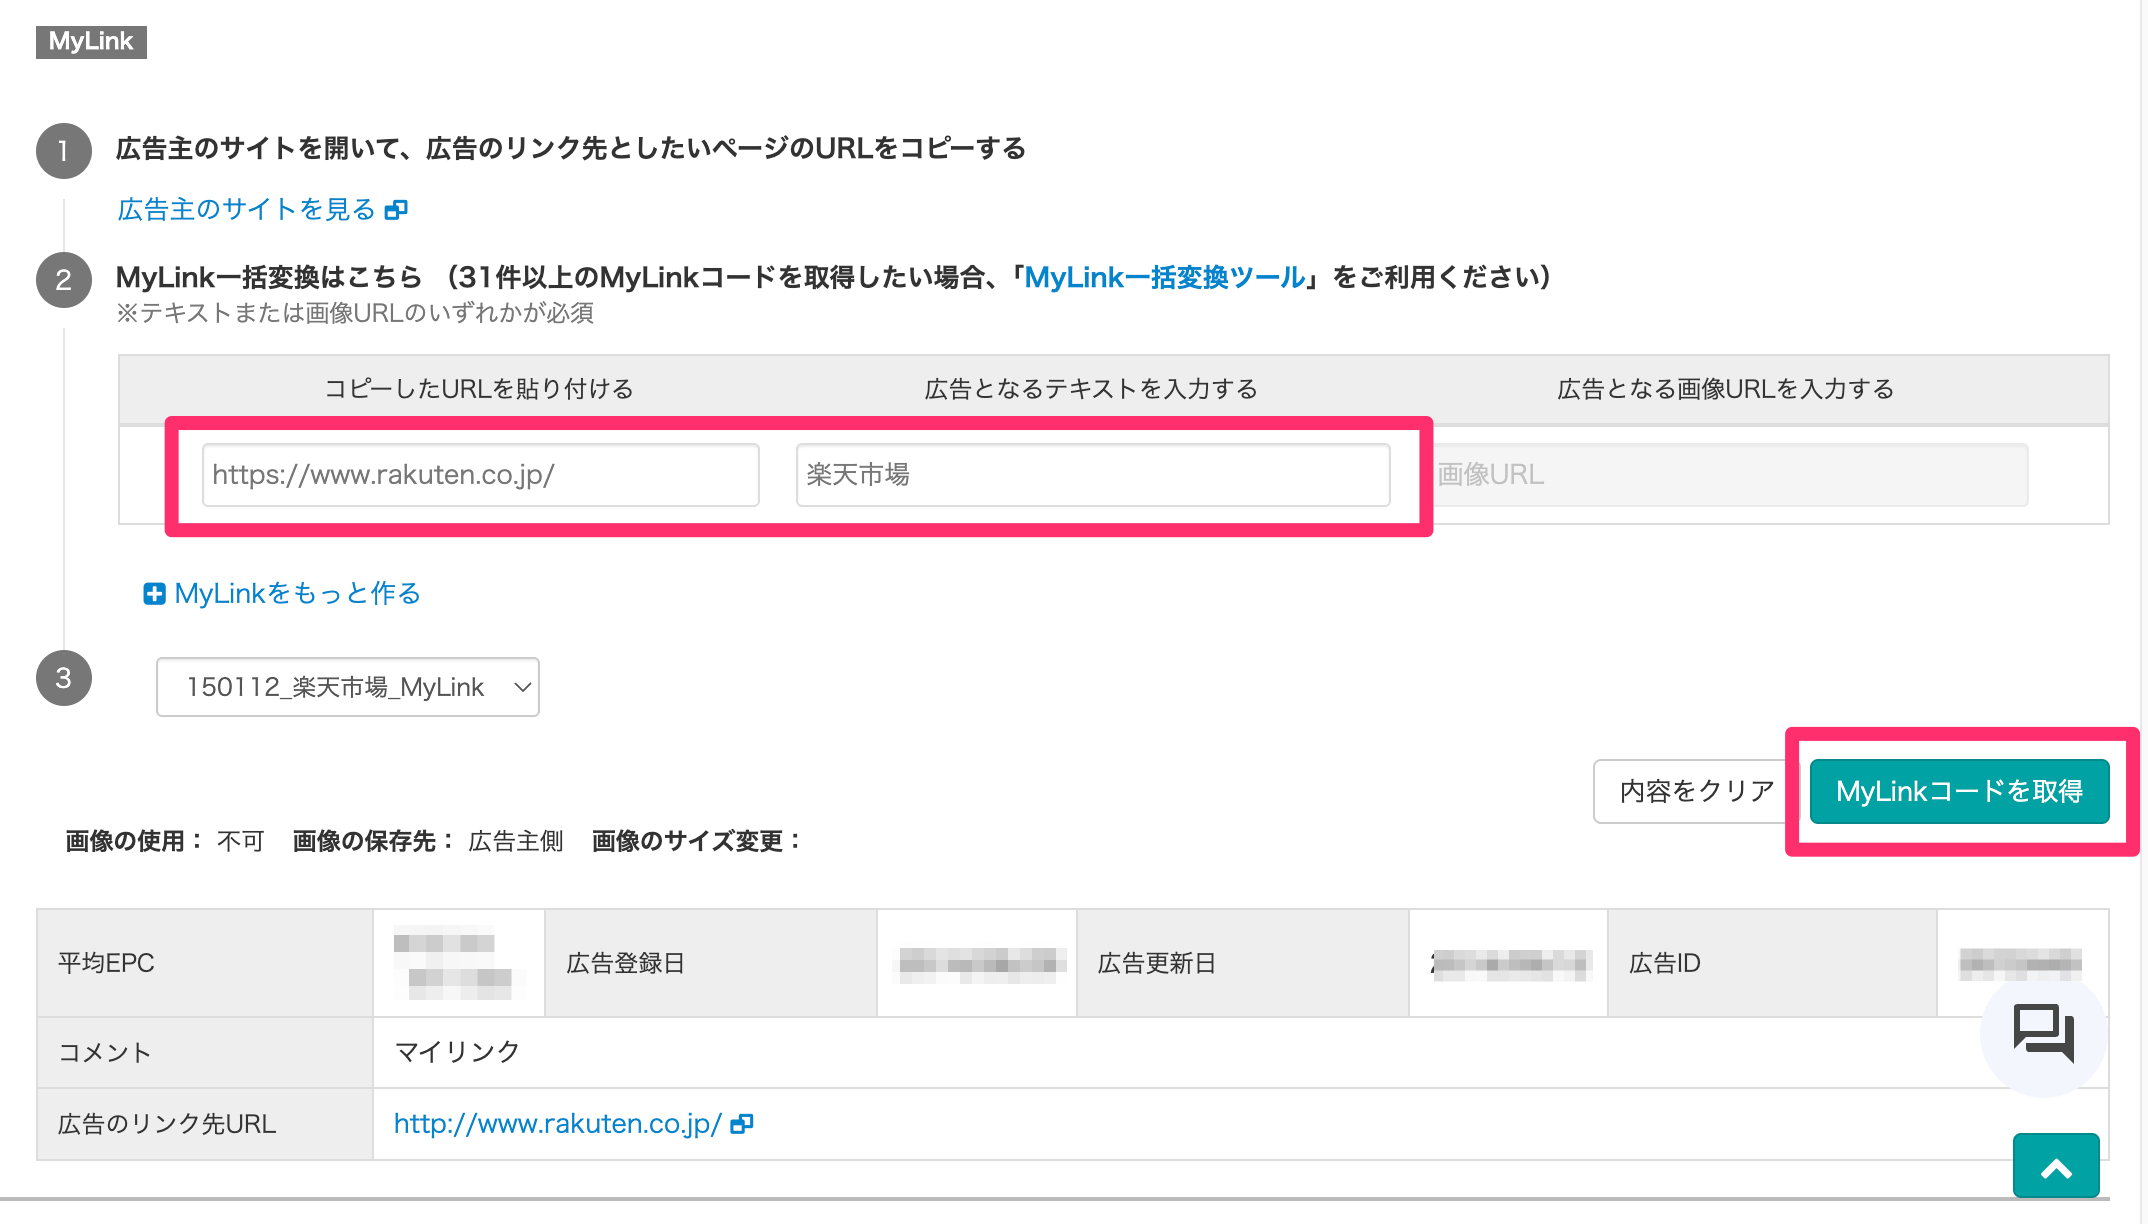
Task: Click the 画像の保存先 label
Action: [x=373, y=841]
